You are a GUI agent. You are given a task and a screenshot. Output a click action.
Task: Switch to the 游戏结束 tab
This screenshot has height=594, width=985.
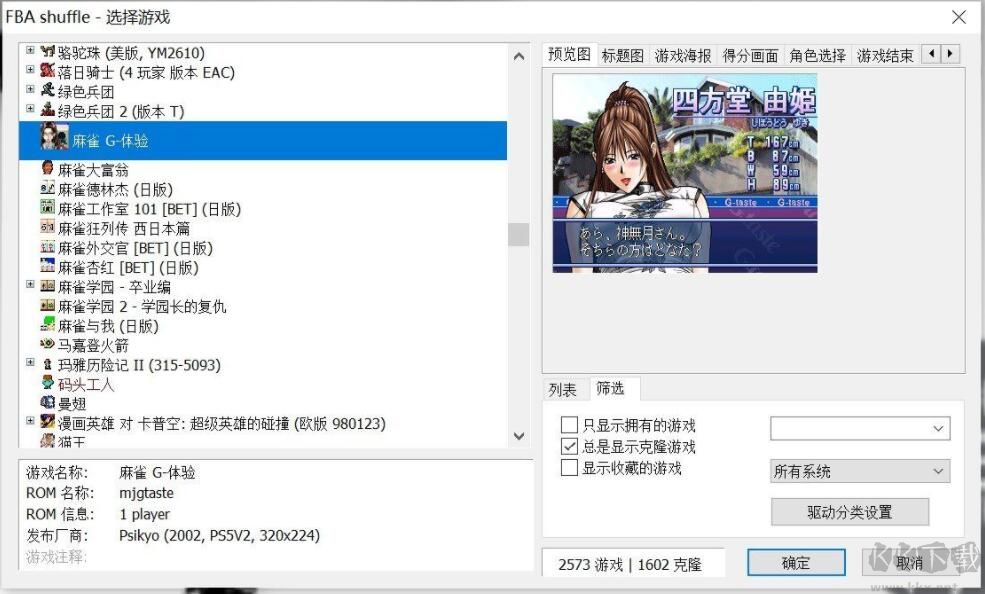[x=885, y=56]
